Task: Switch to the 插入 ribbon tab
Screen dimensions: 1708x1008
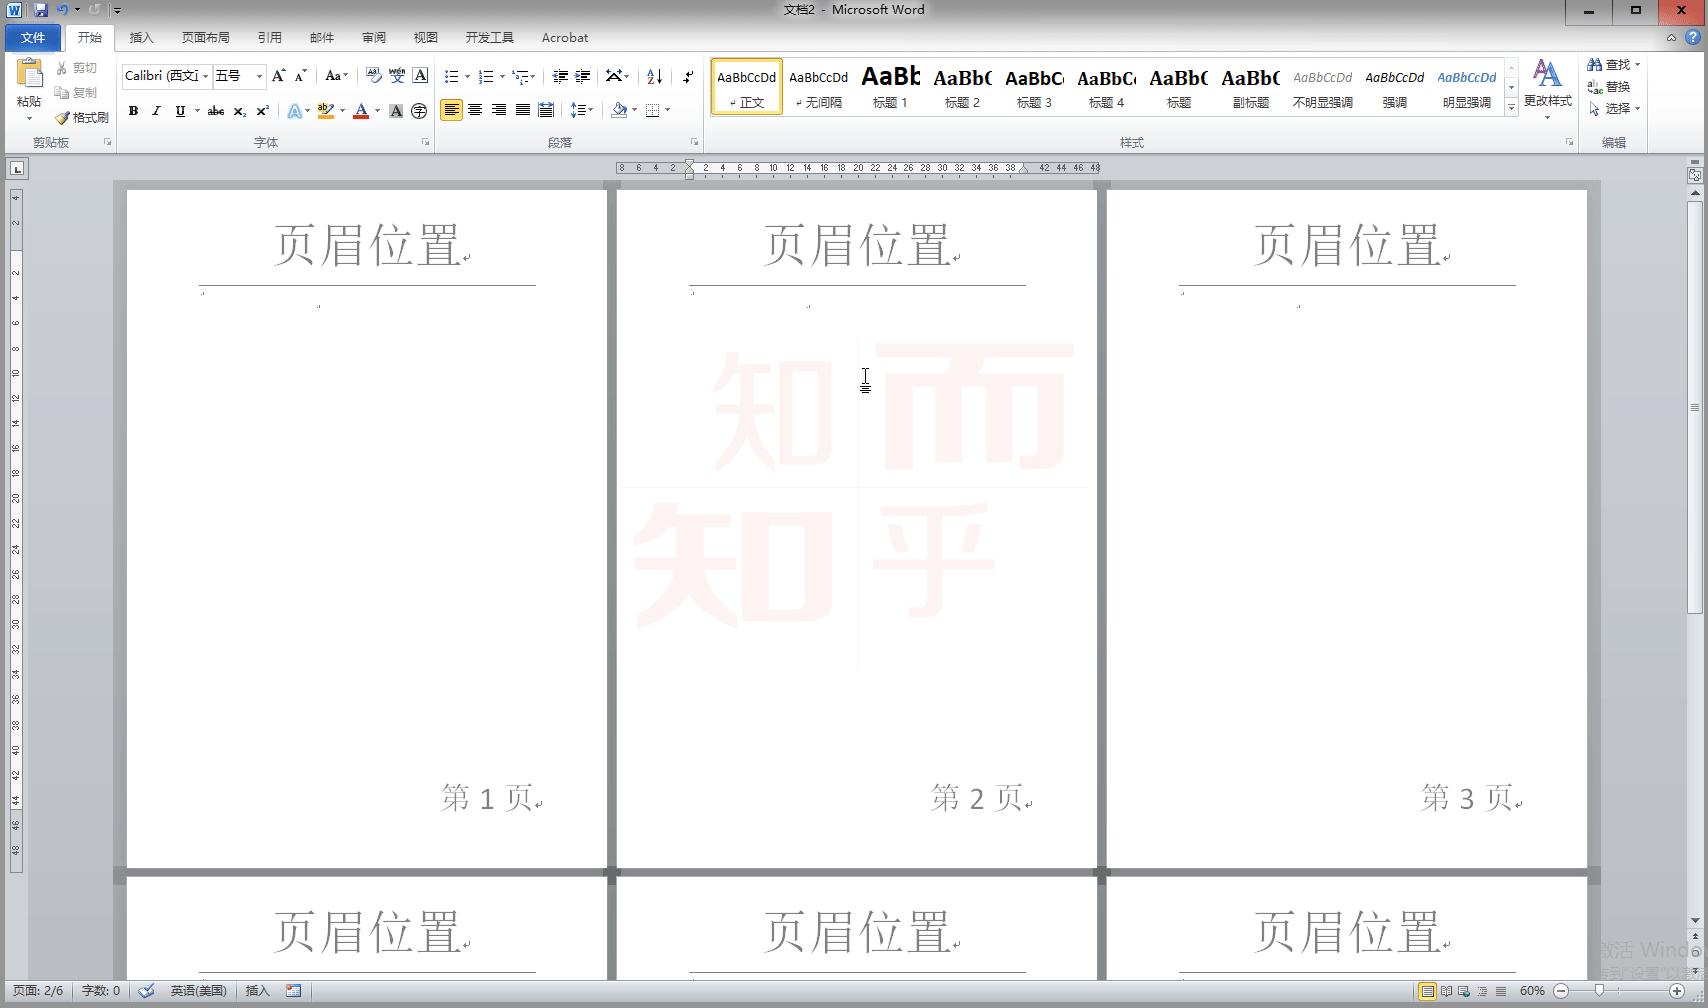Action: 140,37
